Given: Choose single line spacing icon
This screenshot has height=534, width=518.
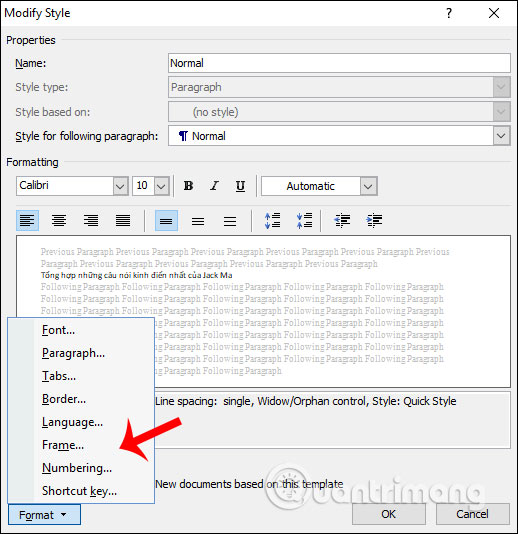Looking at the screenshot, I should [166, 221].
